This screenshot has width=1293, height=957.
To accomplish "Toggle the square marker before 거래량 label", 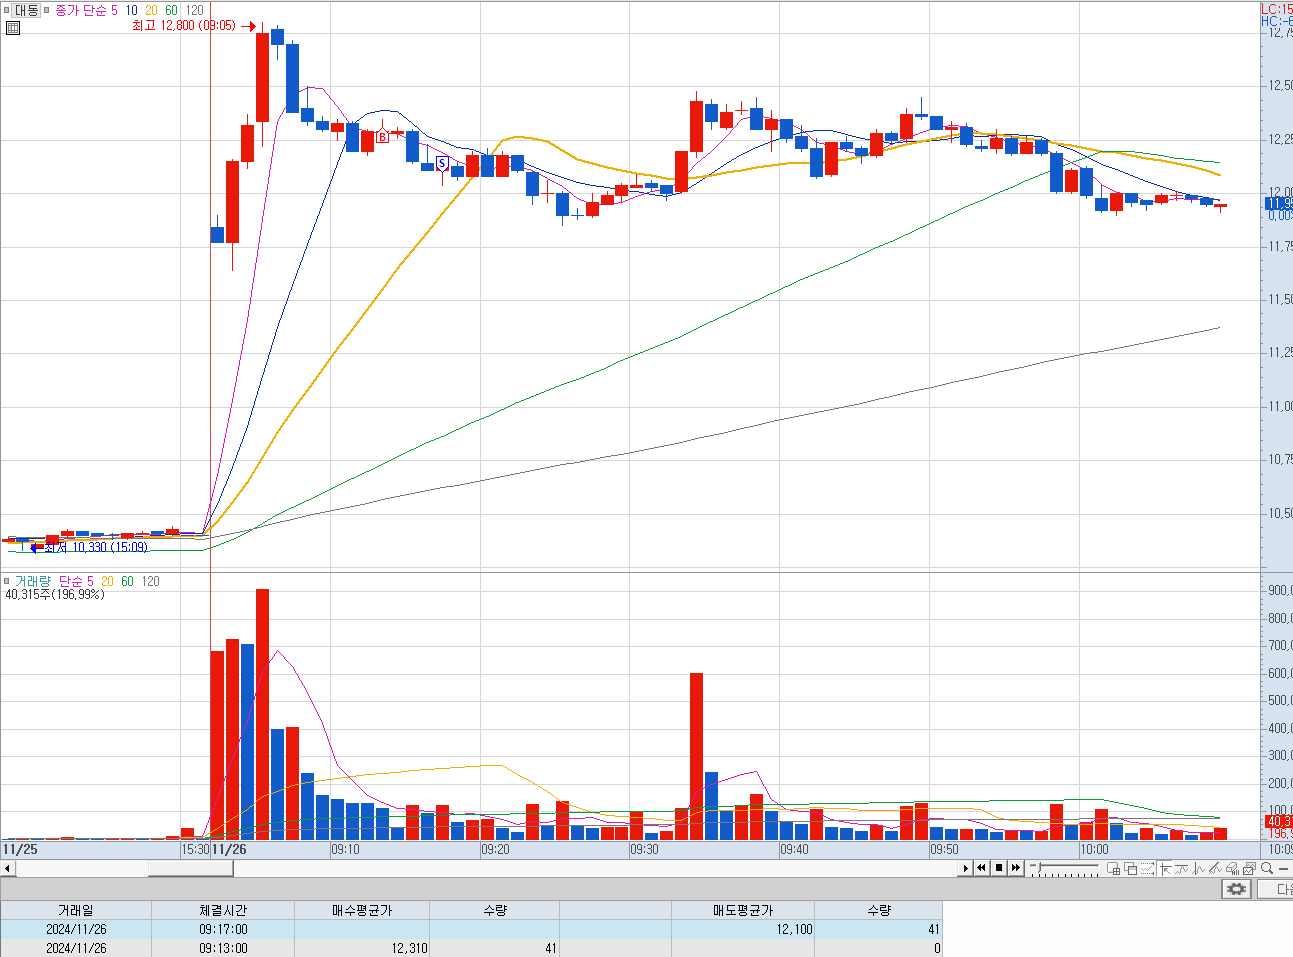I will pyautogui.click(x=6, y=581).
